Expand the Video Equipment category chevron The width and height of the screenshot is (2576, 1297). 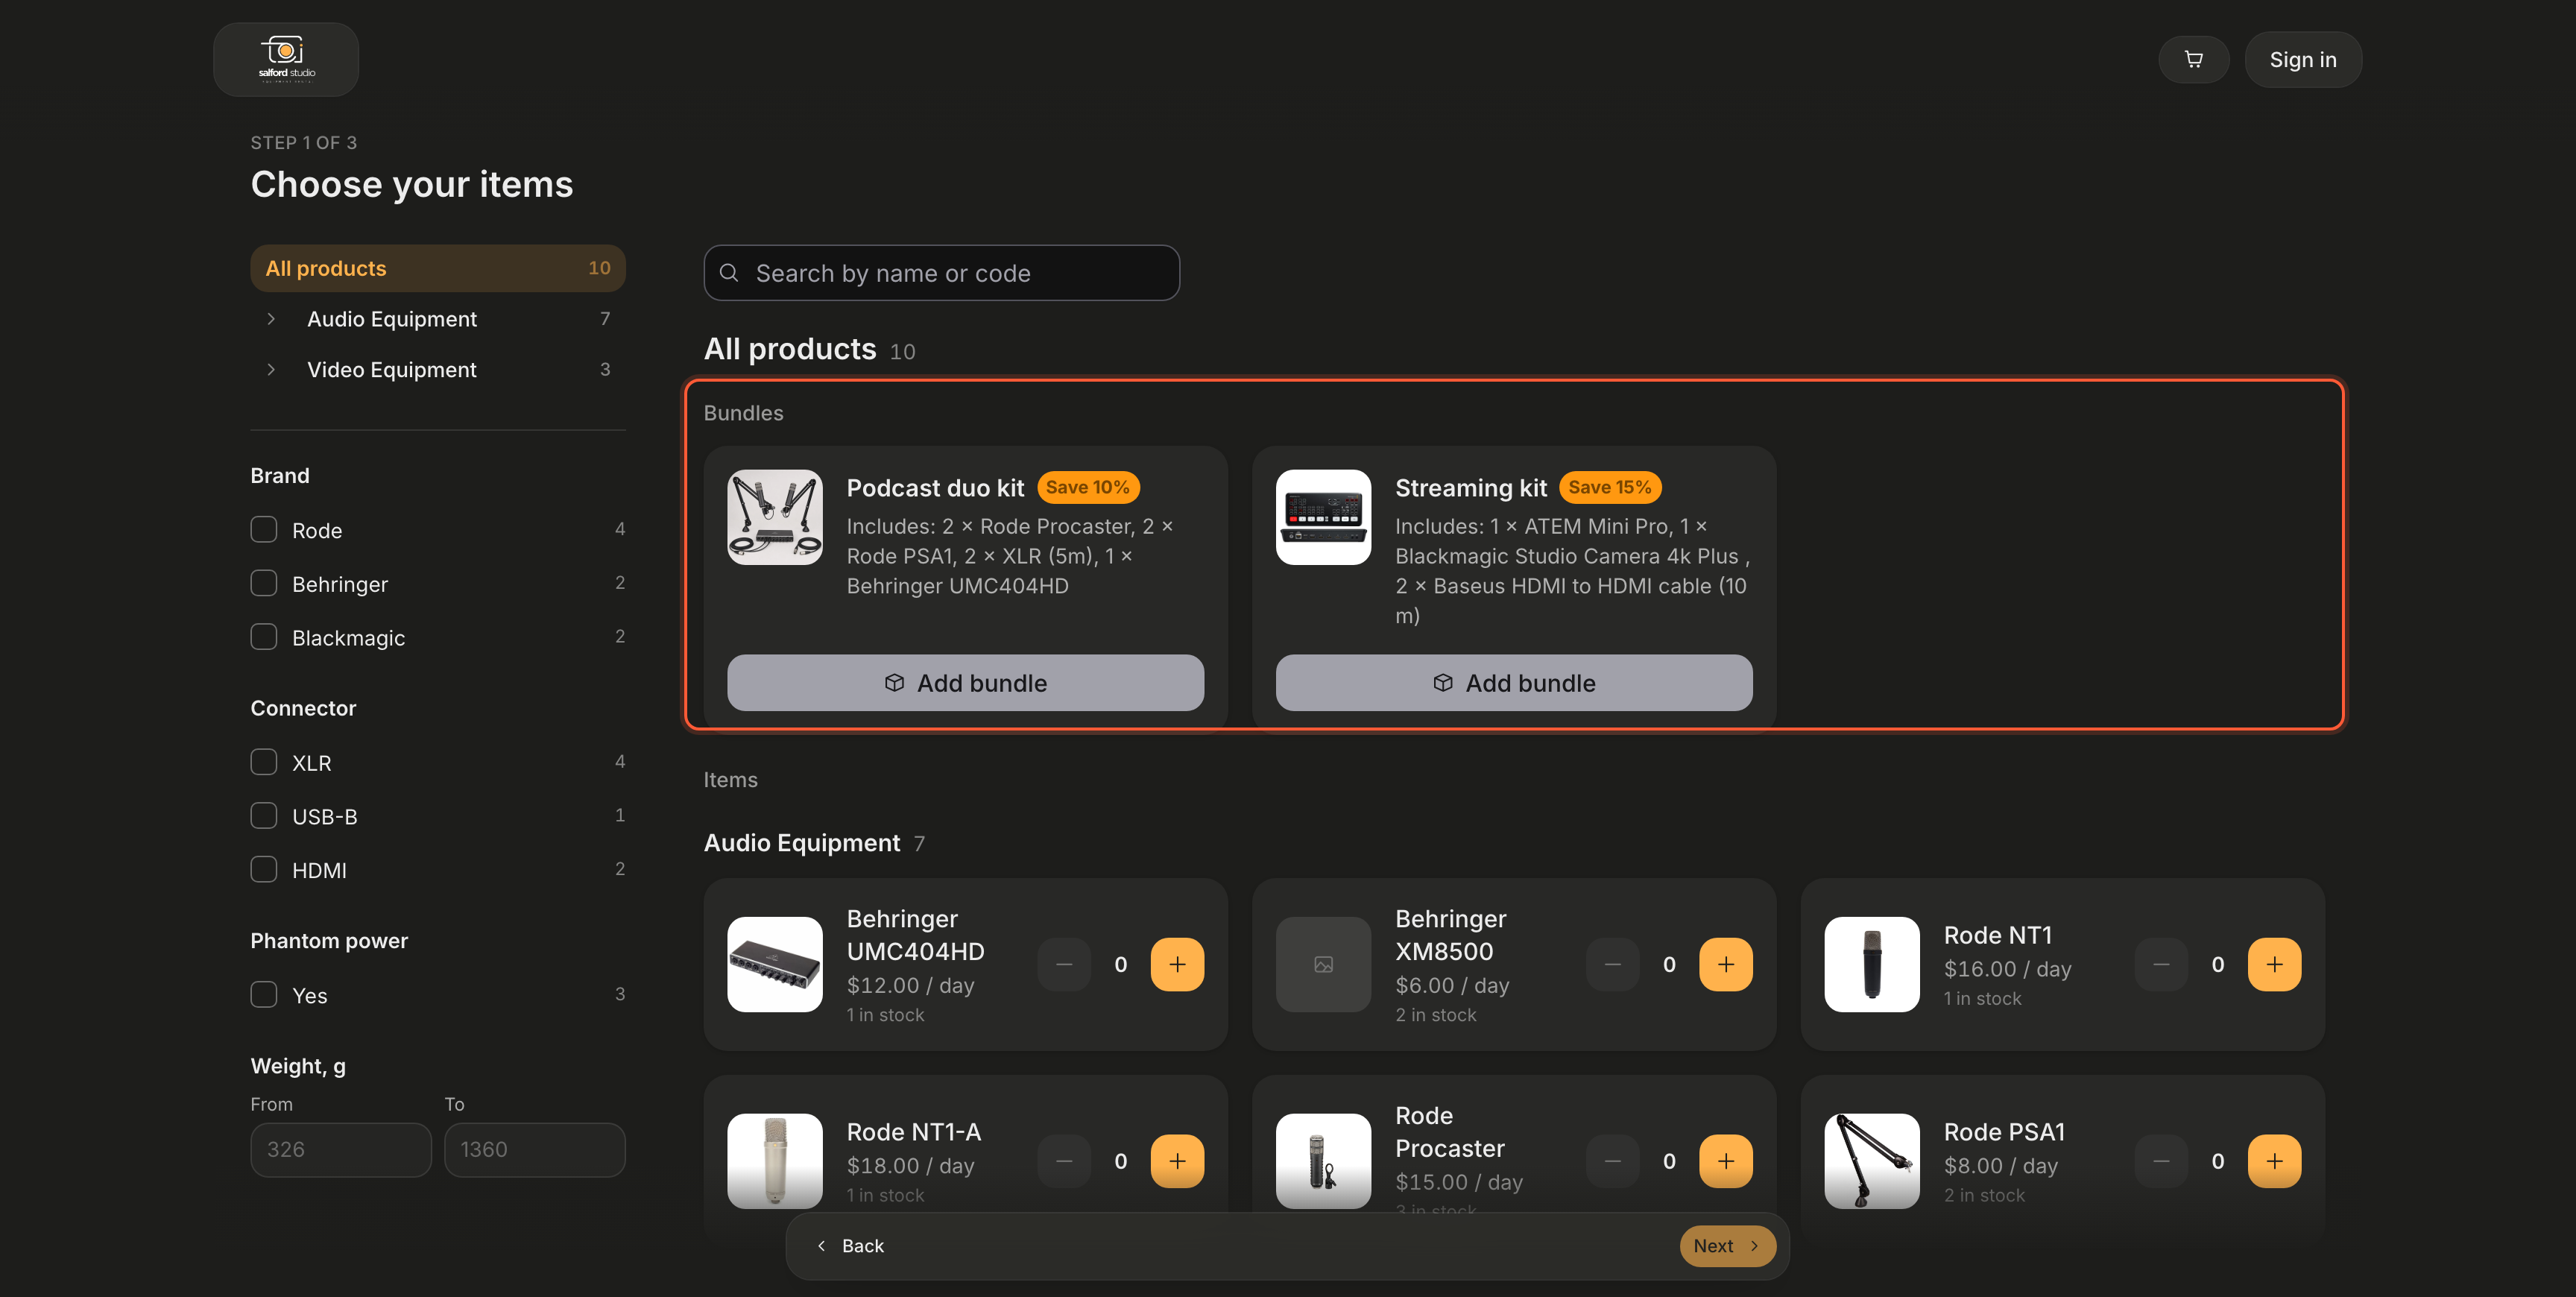[271, 369]
